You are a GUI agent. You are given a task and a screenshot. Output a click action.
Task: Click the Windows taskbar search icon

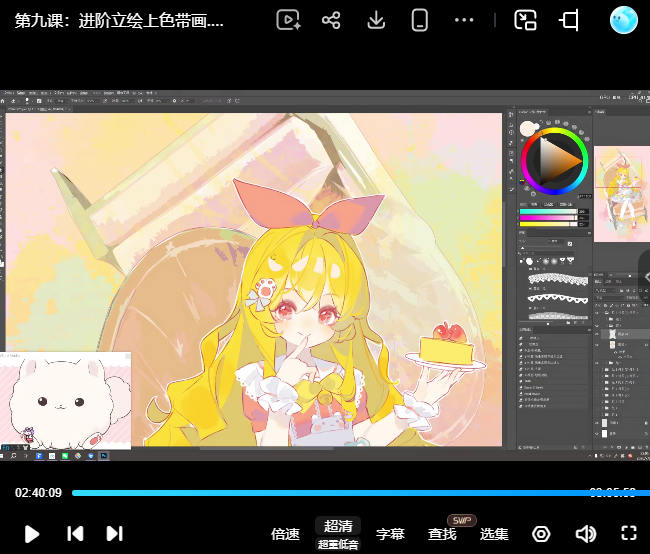click(x=13, y=456)
